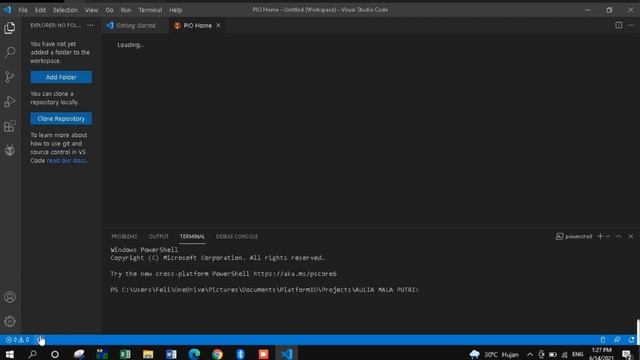Viewport: 640px width, 360px height.
Task: Open the Go menu
Action: [x=109, y=10]
